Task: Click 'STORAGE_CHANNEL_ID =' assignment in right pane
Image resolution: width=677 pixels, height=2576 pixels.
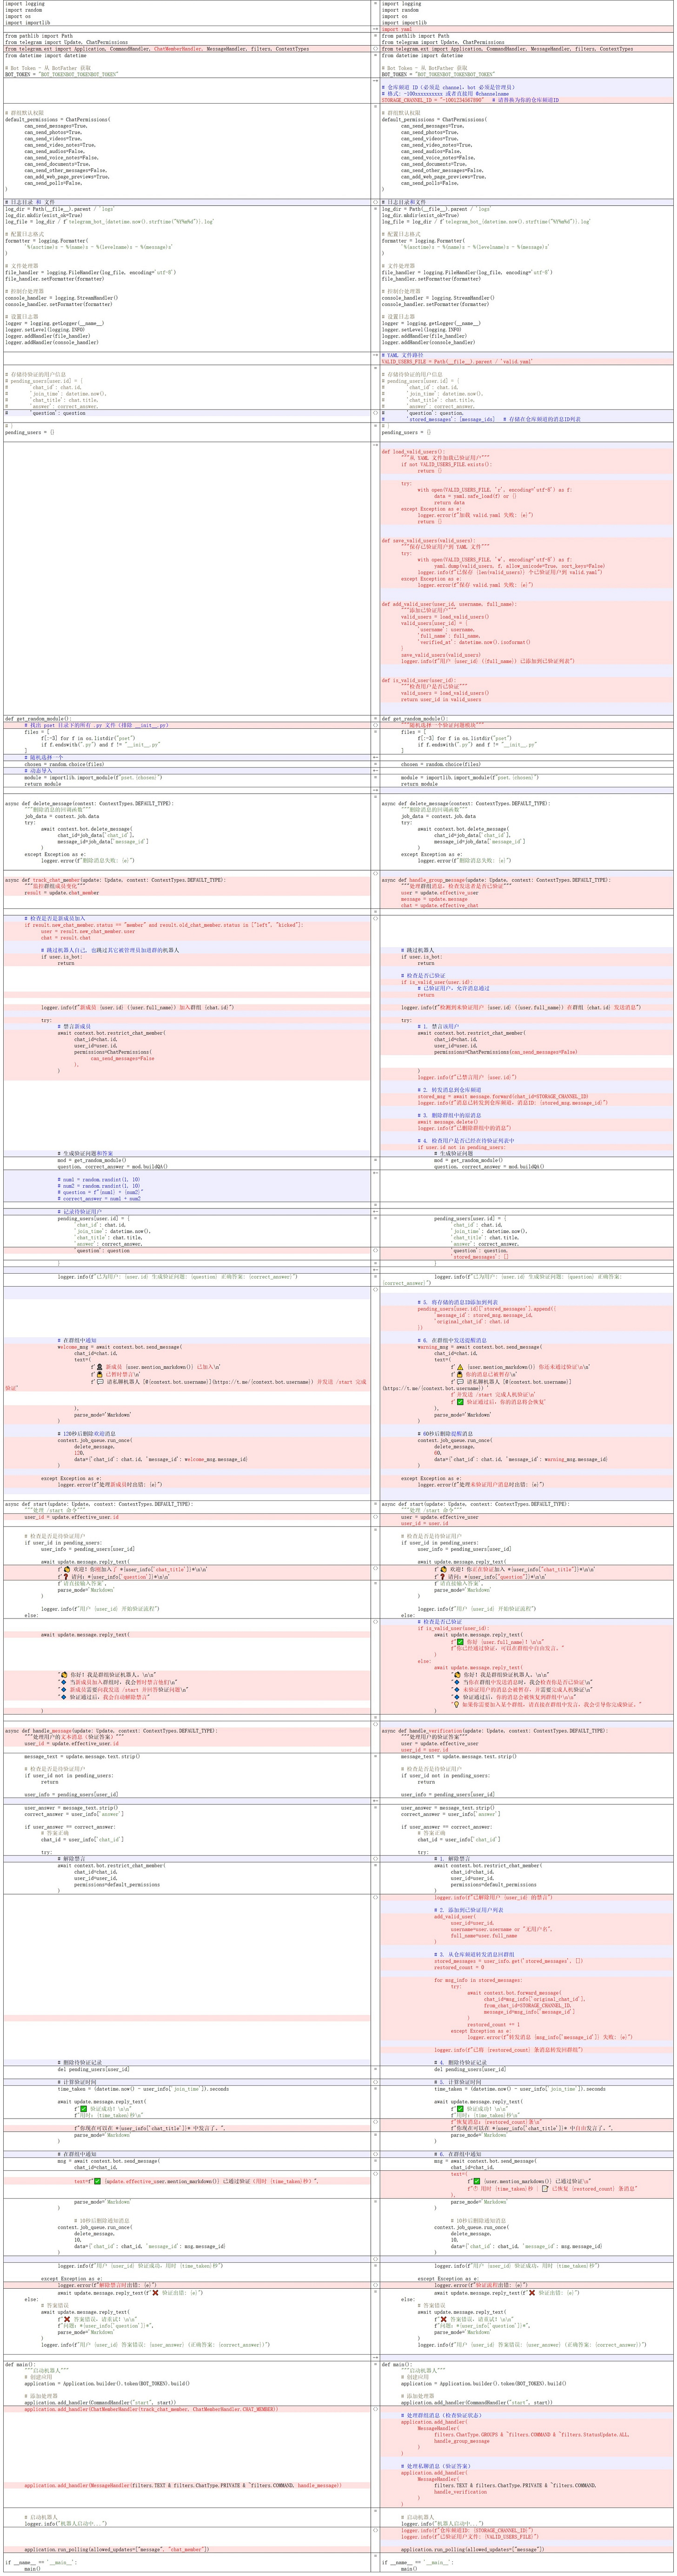Action: click(x=433, y=100)
